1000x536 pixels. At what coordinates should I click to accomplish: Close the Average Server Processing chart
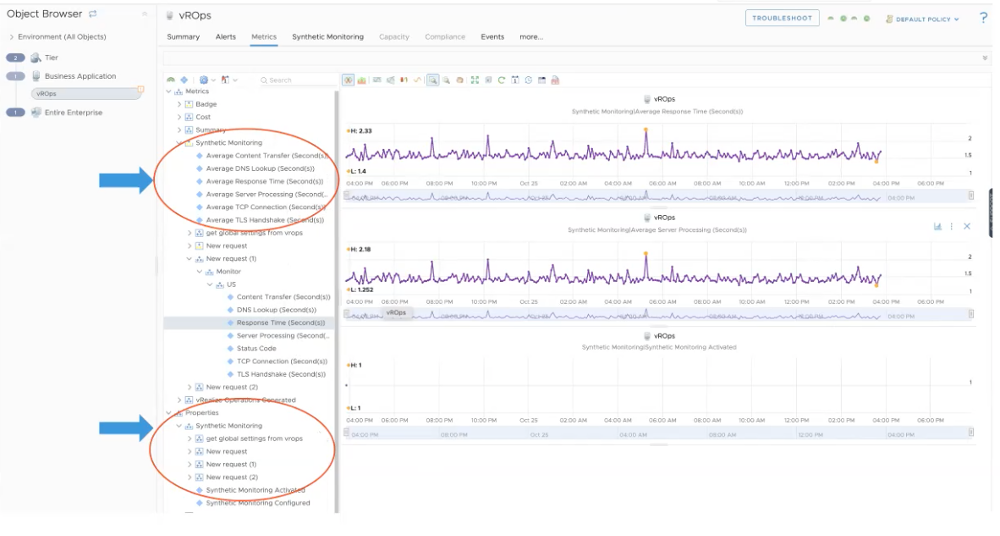pos(967,227)
